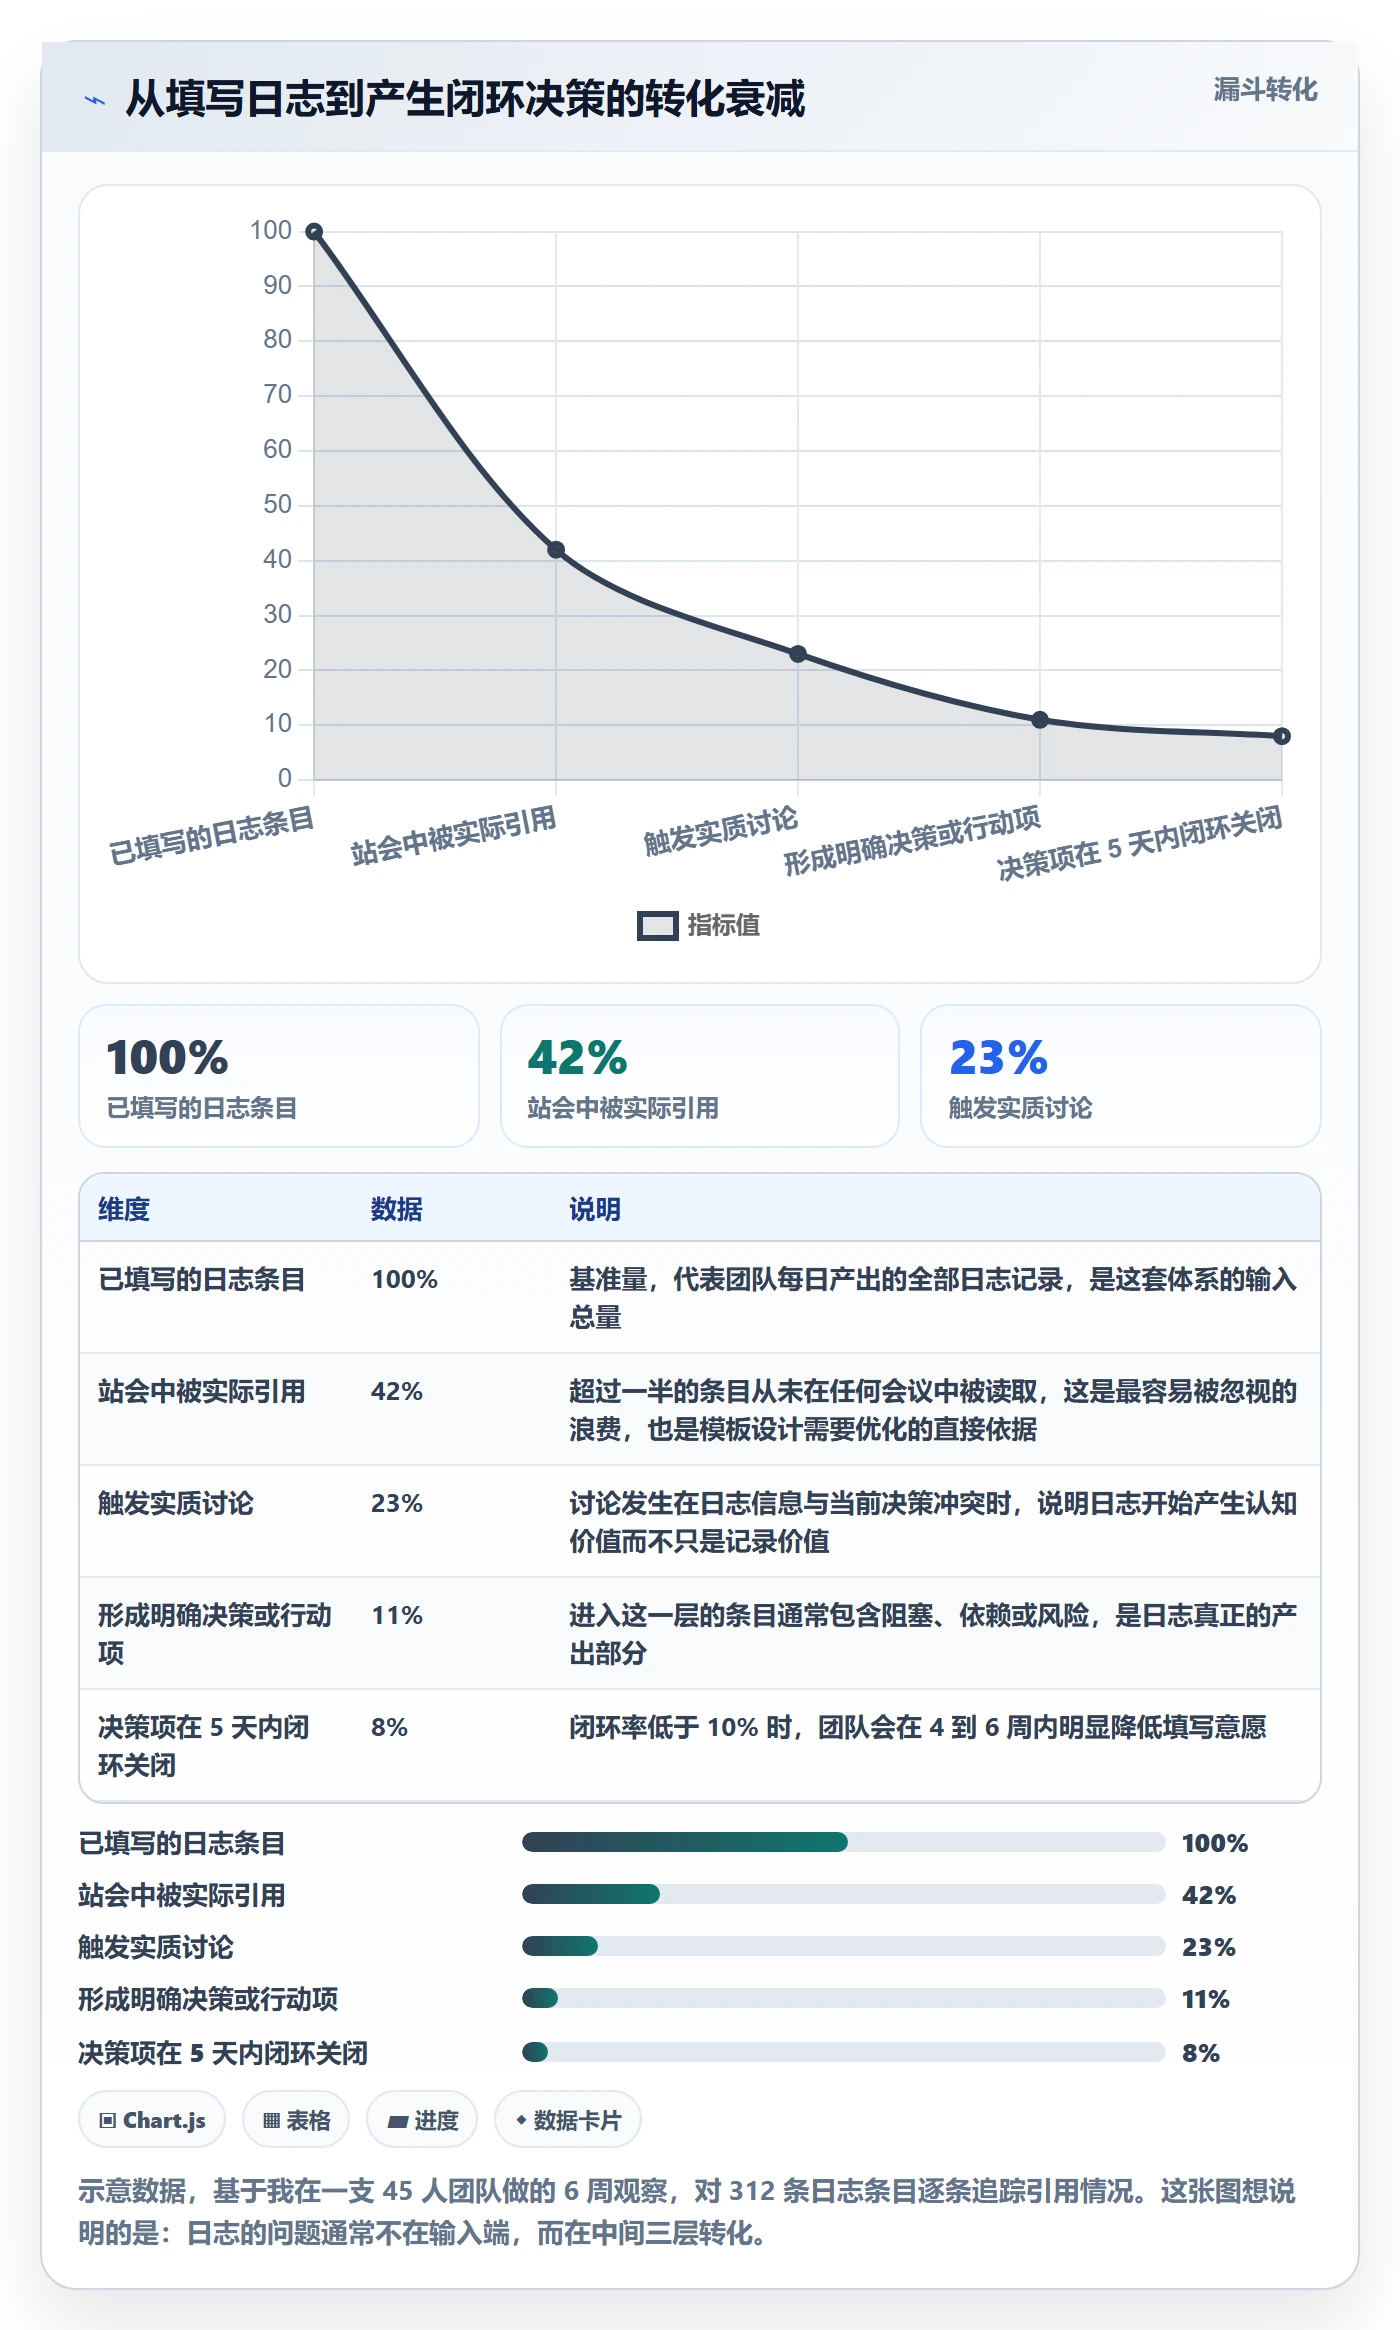Click the 数据 column header

point(397,1209)
